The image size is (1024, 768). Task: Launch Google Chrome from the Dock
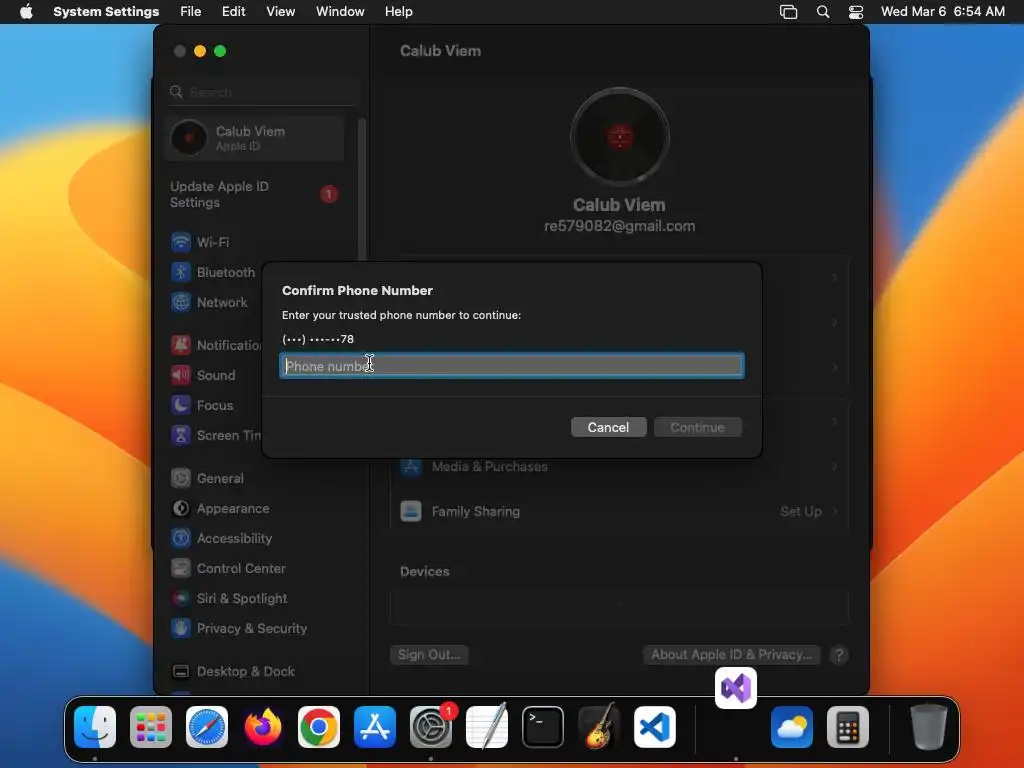click(319, 727)
